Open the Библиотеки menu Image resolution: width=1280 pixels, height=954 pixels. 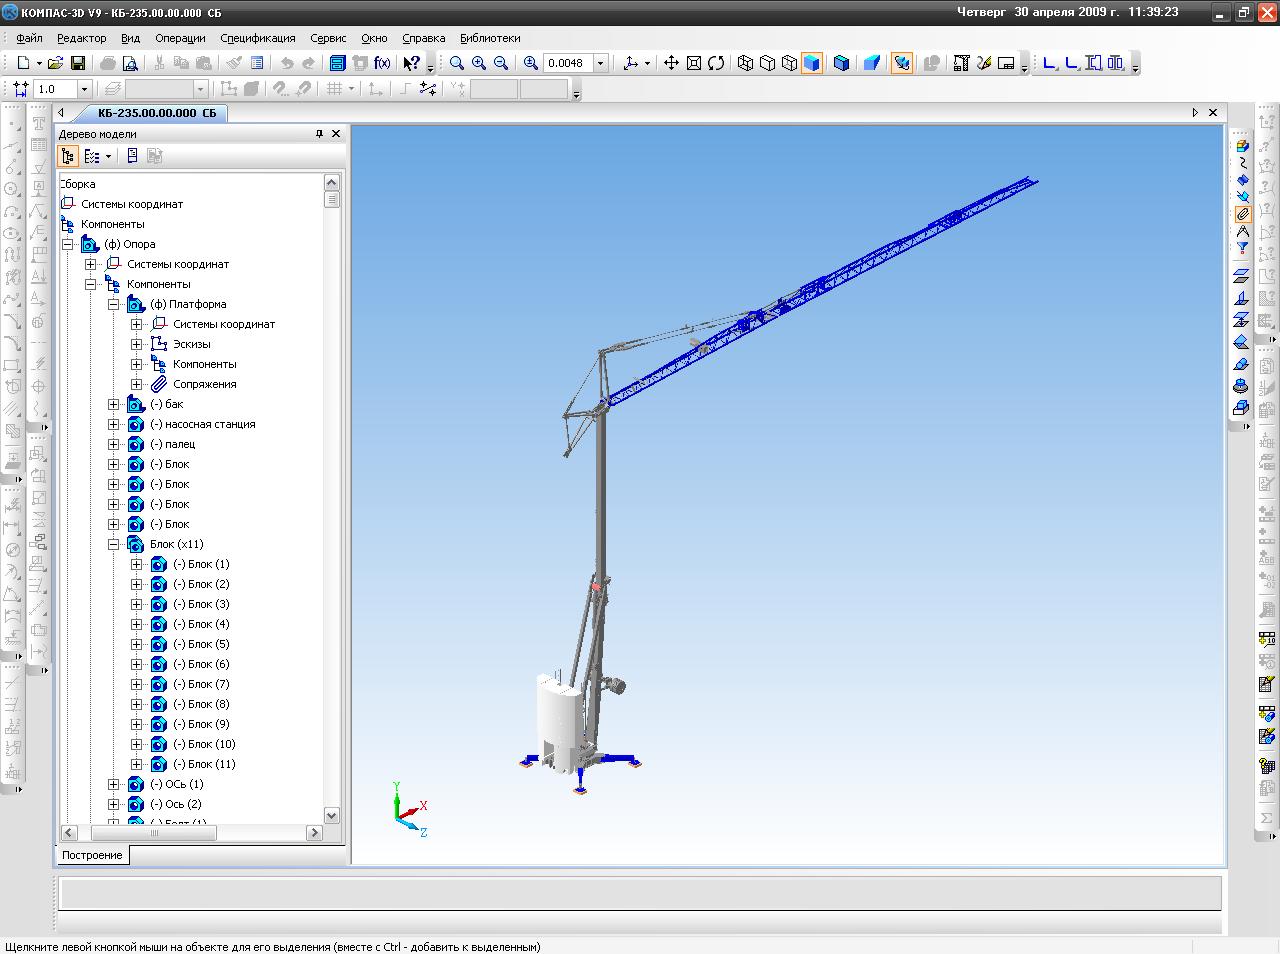tap(490, 38)
